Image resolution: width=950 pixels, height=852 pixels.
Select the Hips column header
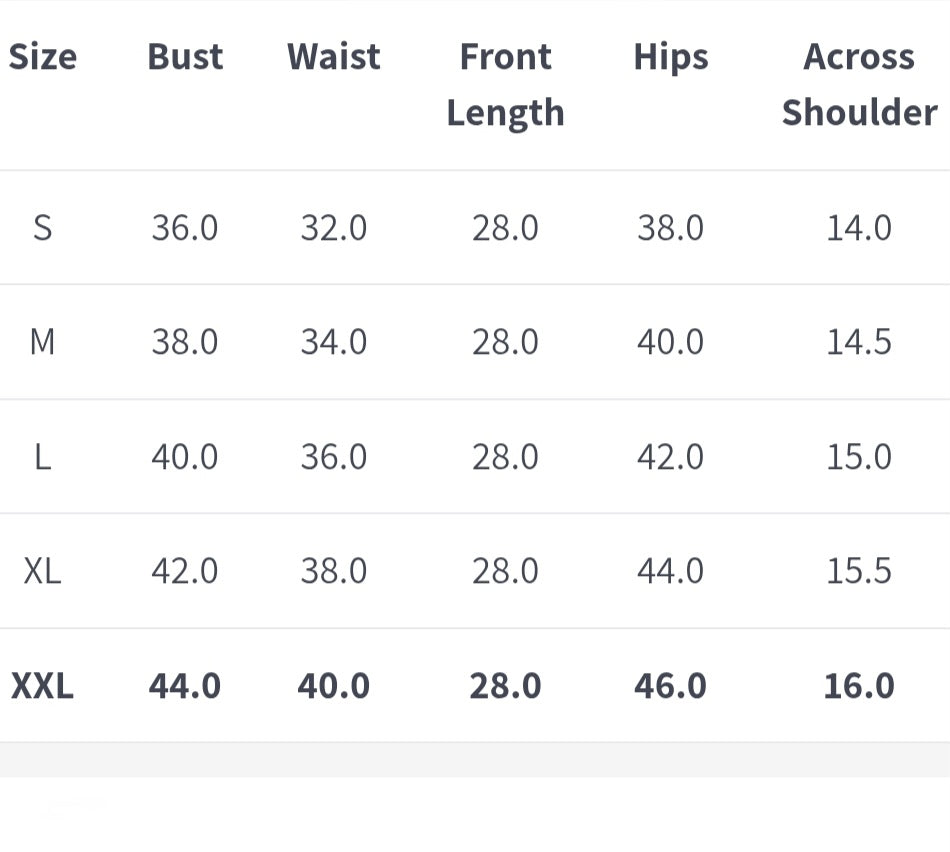coord(670,57)
